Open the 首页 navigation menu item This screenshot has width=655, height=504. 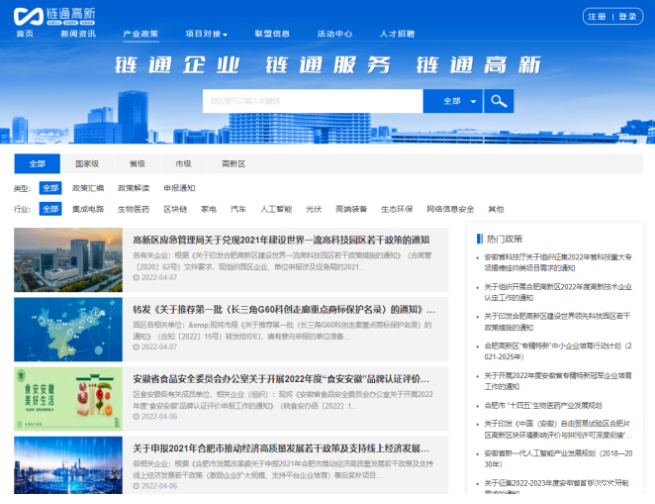(x=25, y=34)
